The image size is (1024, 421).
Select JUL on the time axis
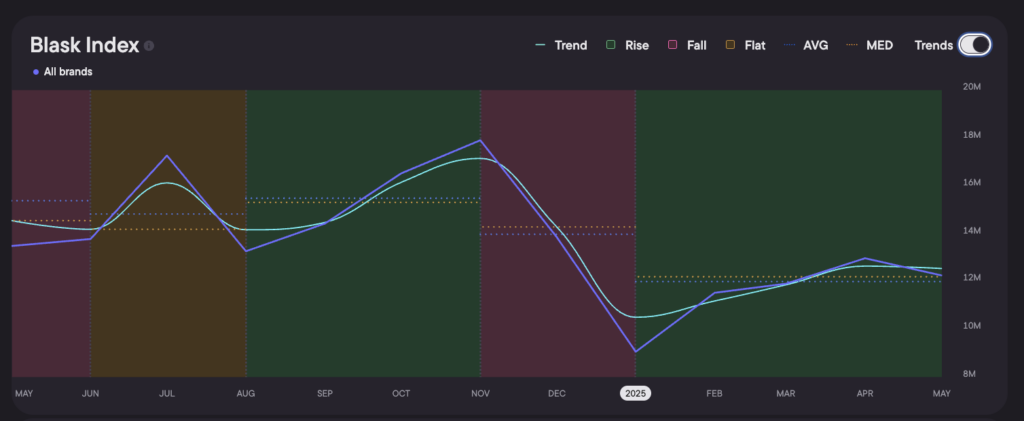[x=167, y=394]
